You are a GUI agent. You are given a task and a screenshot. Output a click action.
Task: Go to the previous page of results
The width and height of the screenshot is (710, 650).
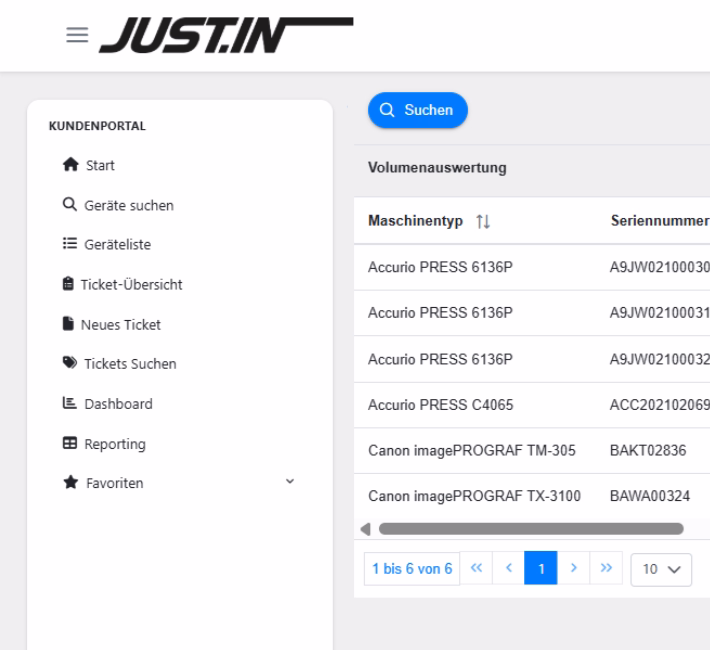point(509,568)
